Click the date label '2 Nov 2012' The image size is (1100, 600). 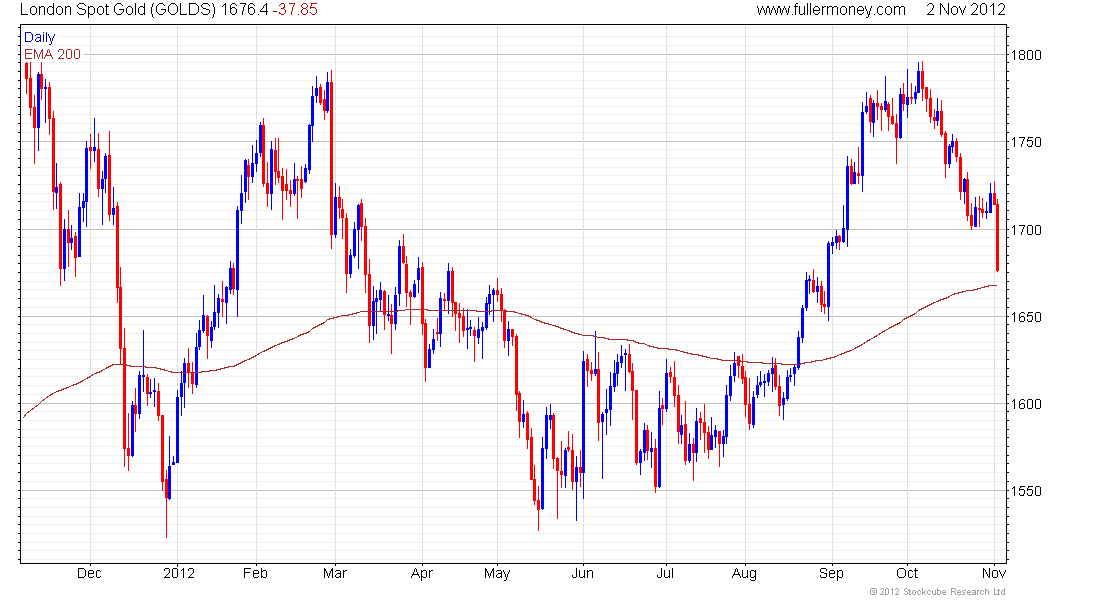point(966,10)
